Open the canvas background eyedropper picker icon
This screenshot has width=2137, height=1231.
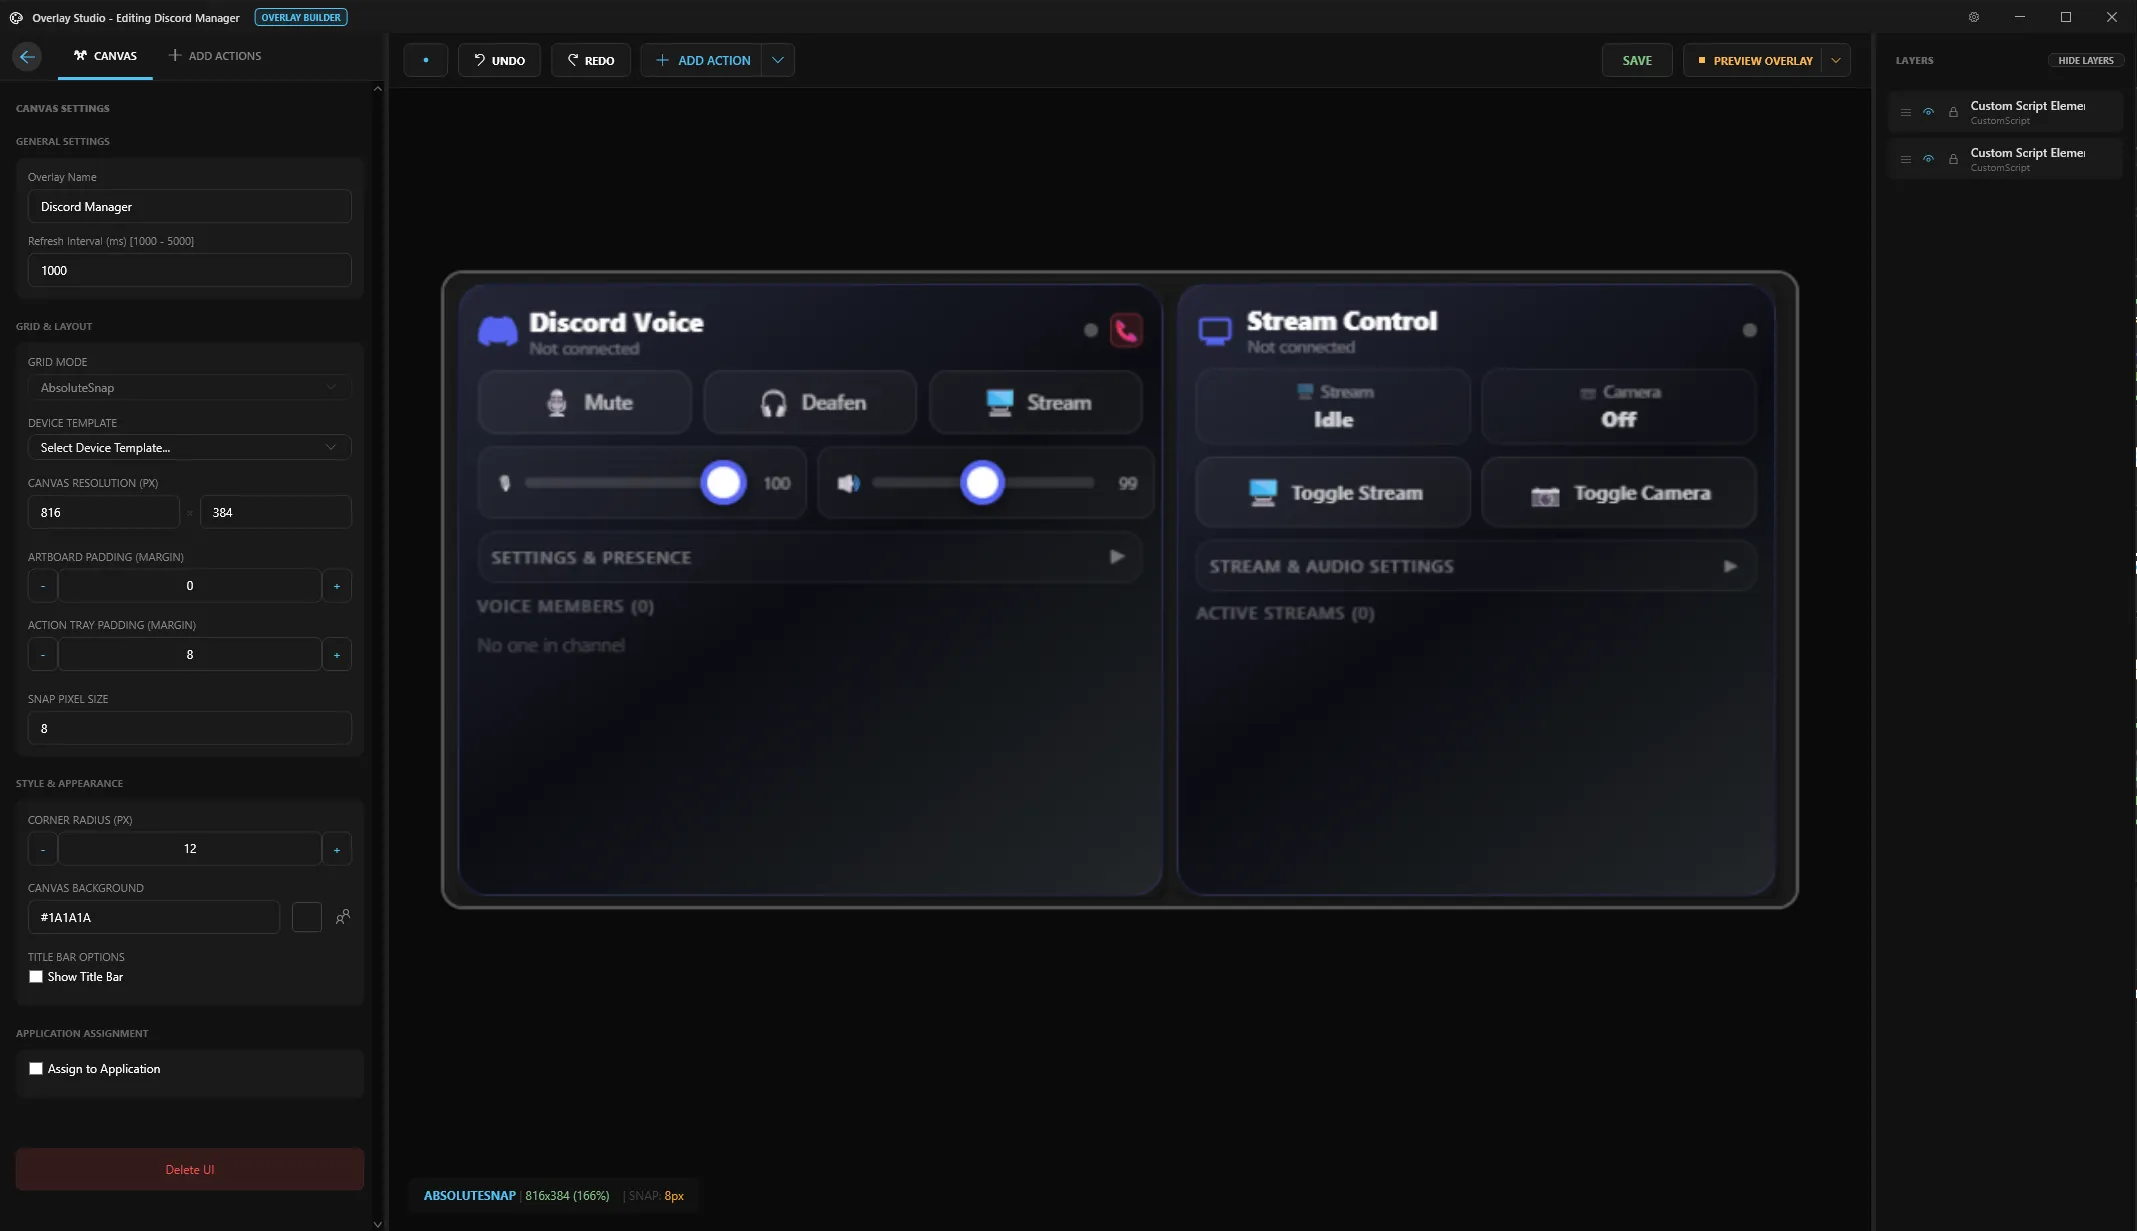click(x=343, y=917)
